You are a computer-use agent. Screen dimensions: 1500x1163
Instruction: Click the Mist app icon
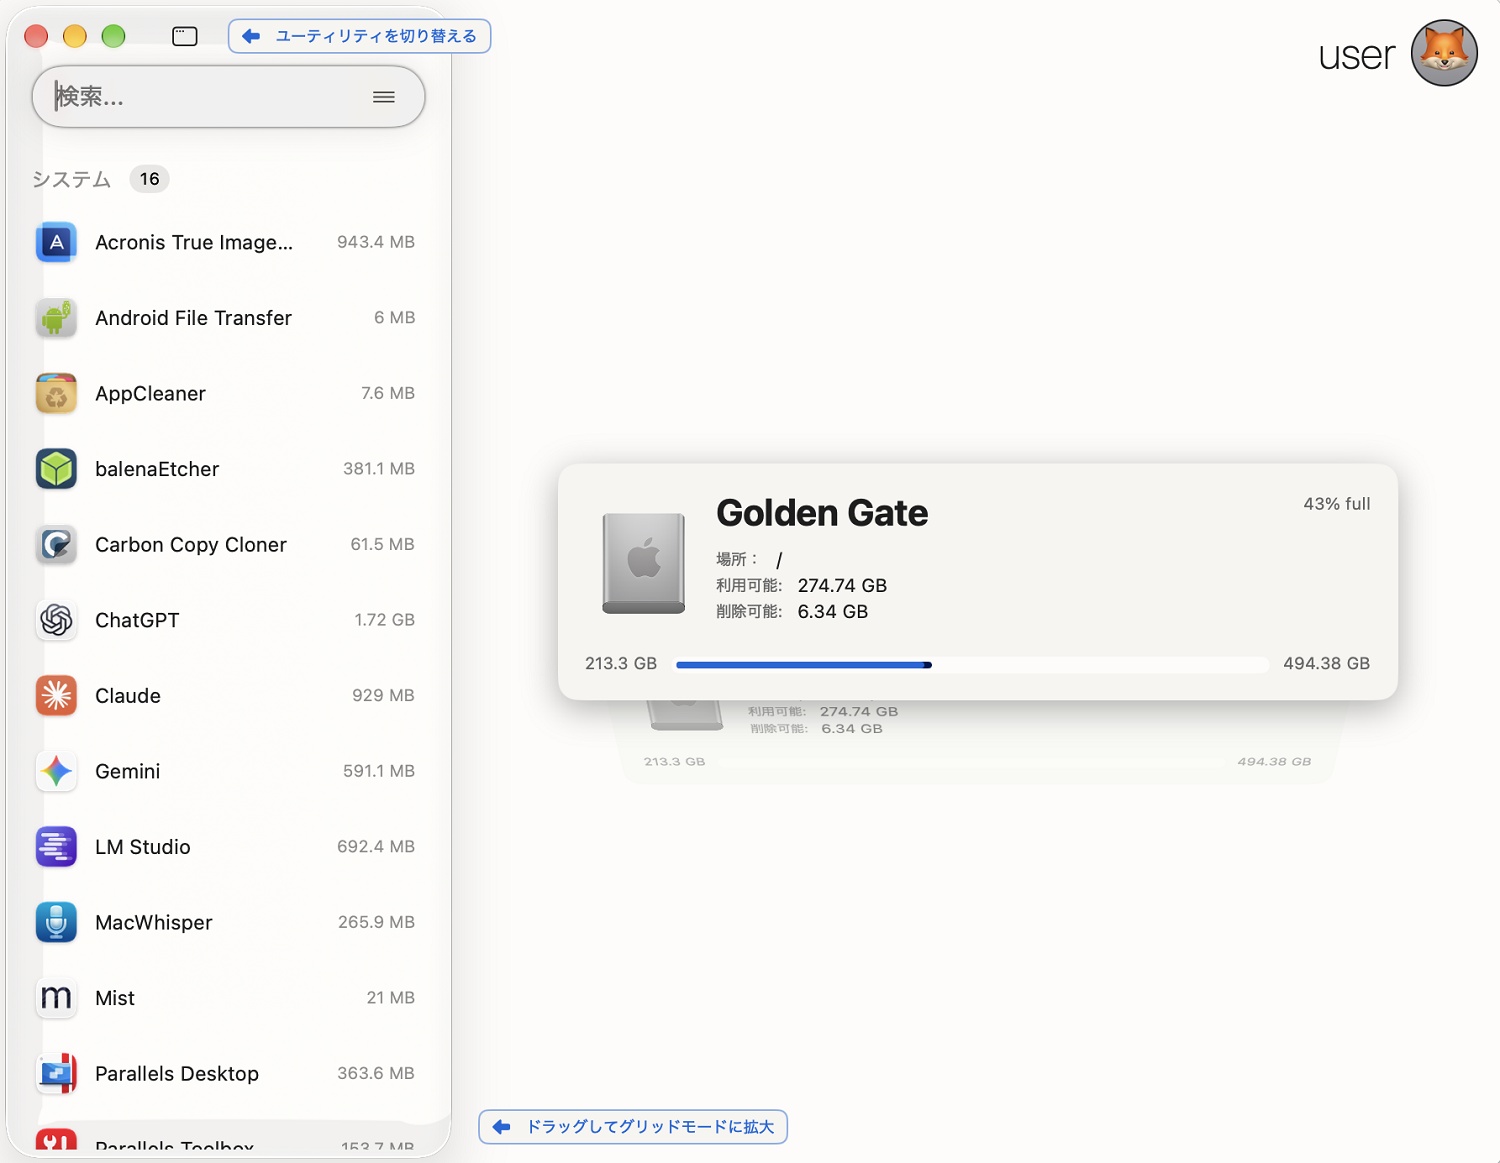(57, 998)
